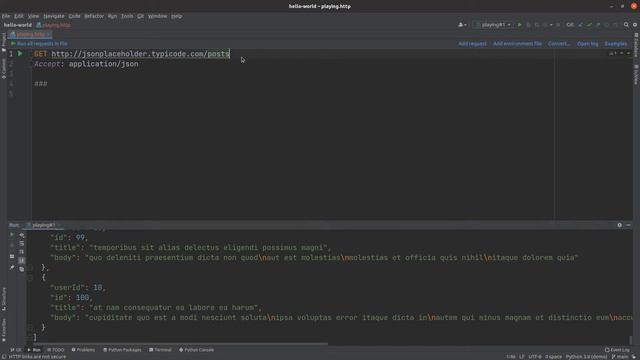
Task: Open the Edit menu
Action: tap(19, 16)
